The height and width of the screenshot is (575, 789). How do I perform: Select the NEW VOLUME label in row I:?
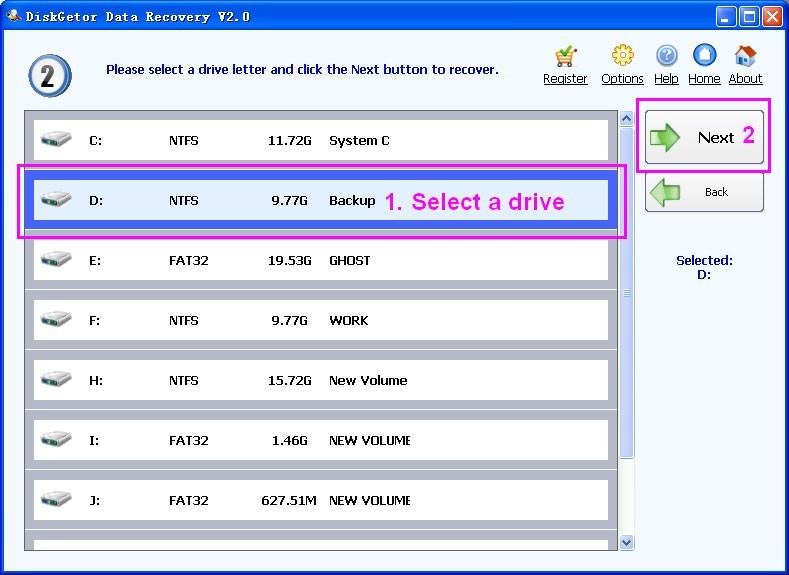click(x=370, y=441)
